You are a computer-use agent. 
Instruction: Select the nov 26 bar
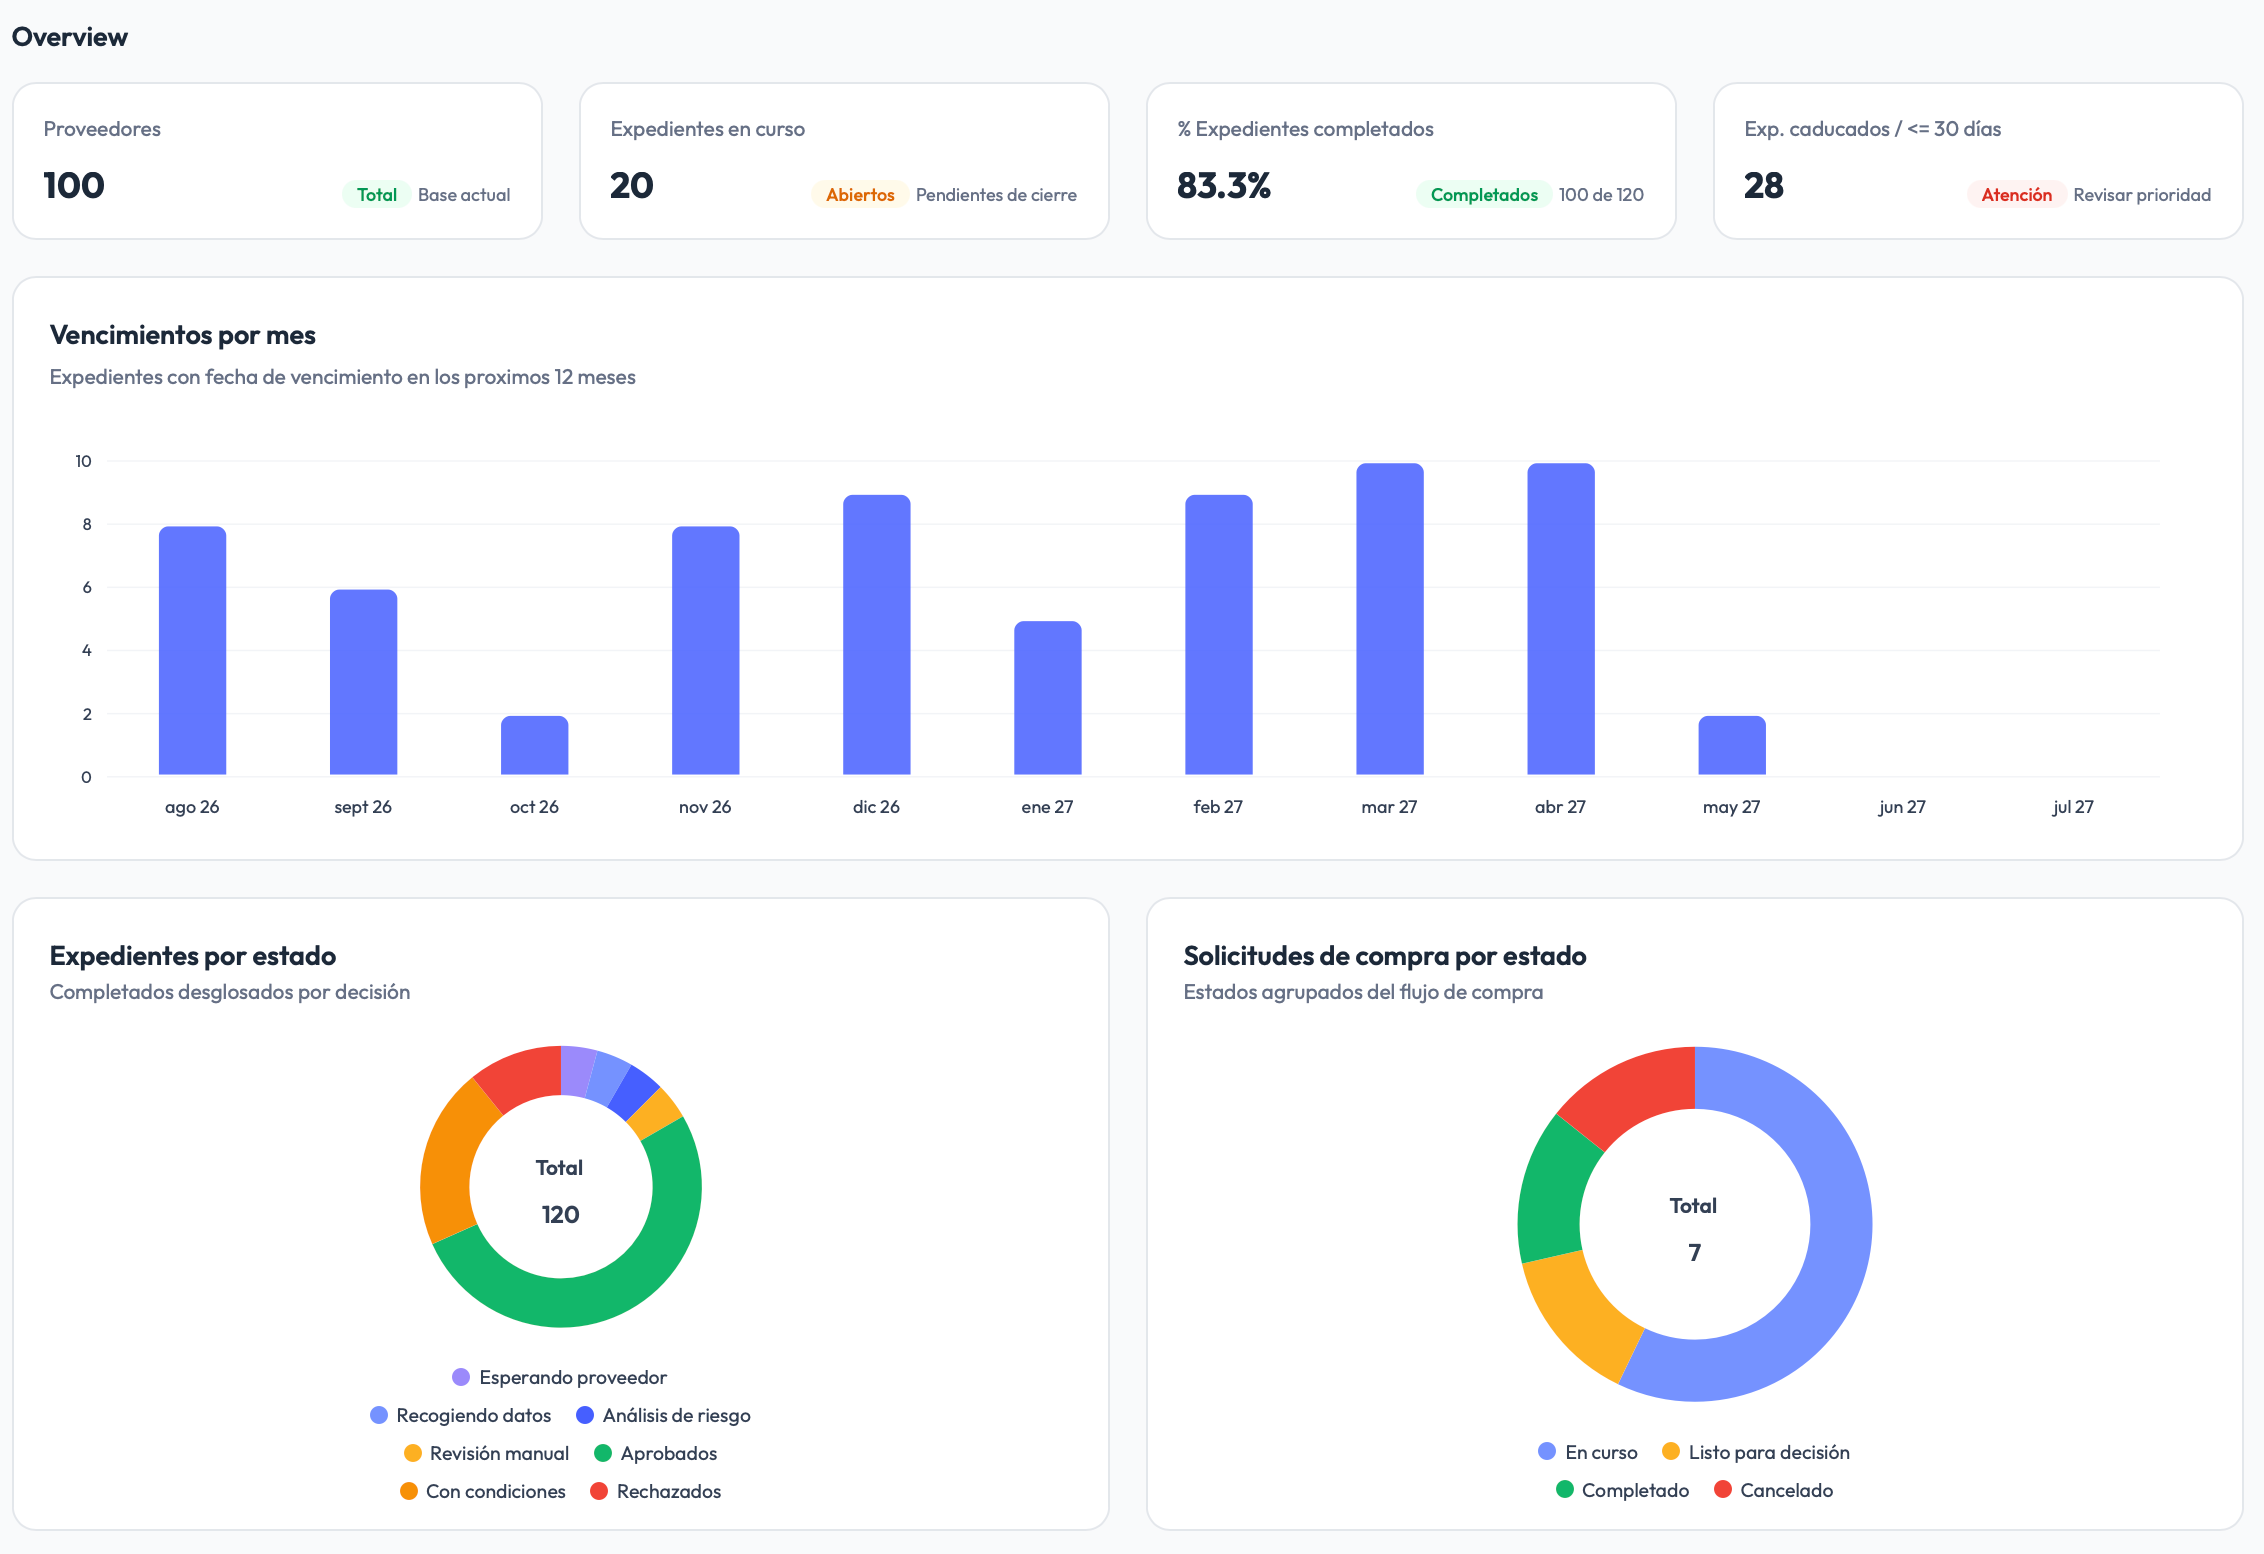[705, 650]
